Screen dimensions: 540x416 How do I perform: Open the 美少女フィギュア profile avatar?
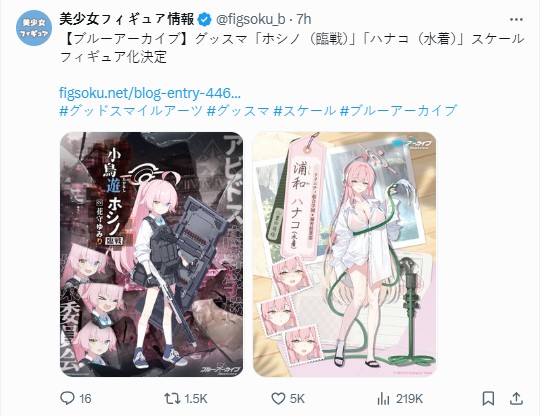33,28
